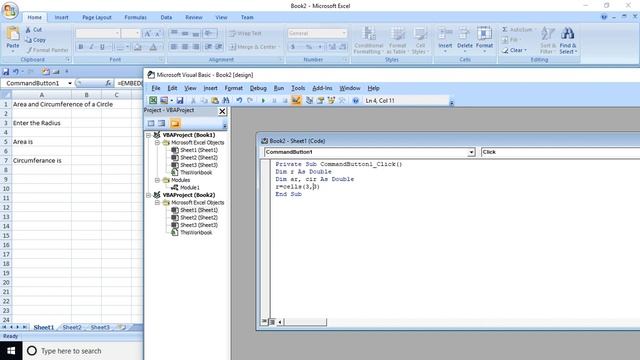Viewport: 640px width, 360px height.
Task: Click View Microsoft Excel icon in VBA toolbar
Action: [x=153, y=100]
